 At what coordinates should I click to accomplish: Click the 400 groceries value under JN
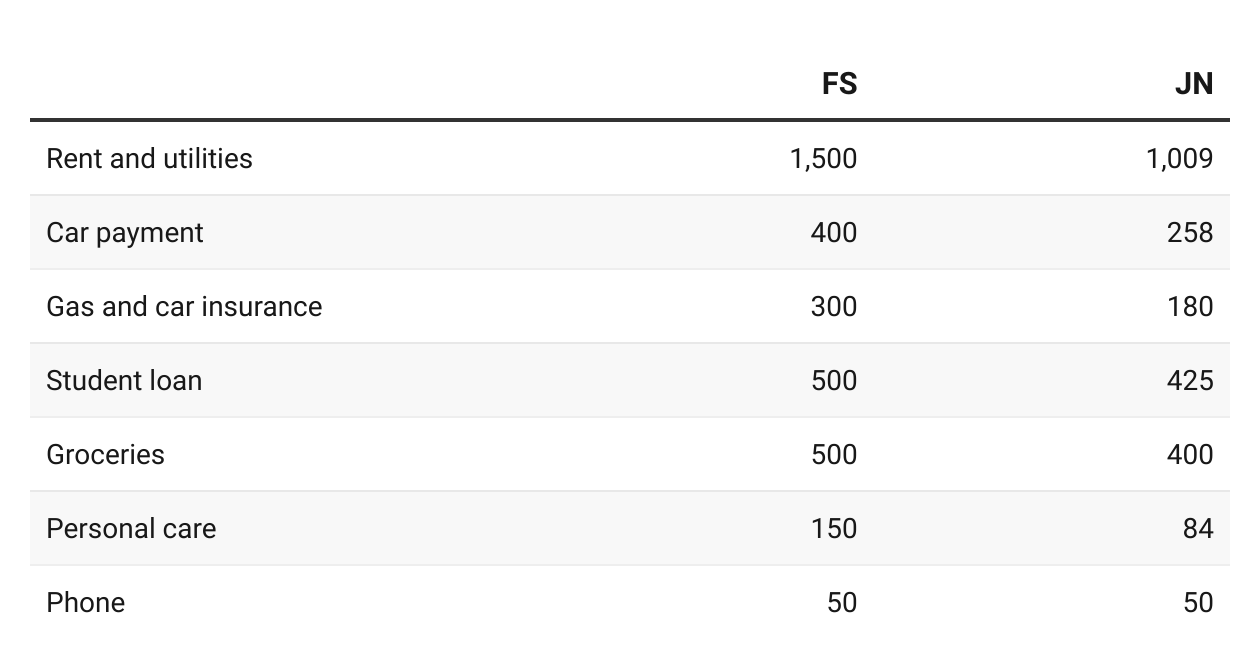[1189, 454]
